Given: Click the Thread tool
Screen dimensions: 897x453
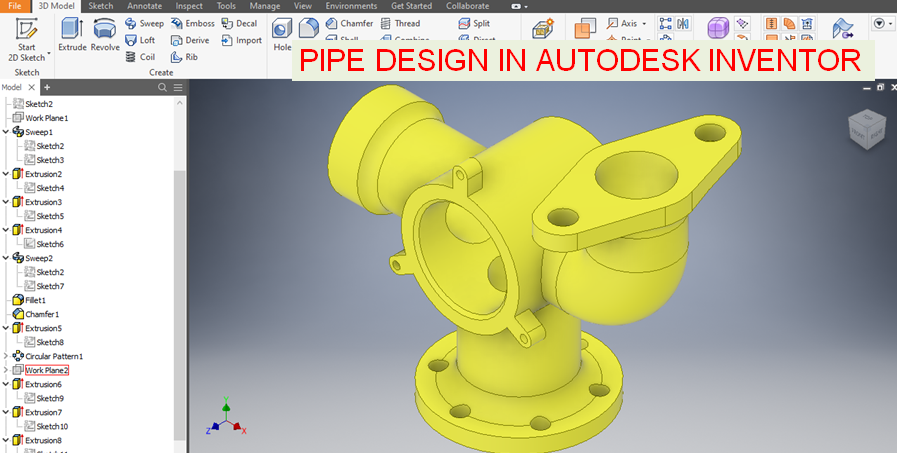Looking at the screenshot, I should tap(400, 23).
